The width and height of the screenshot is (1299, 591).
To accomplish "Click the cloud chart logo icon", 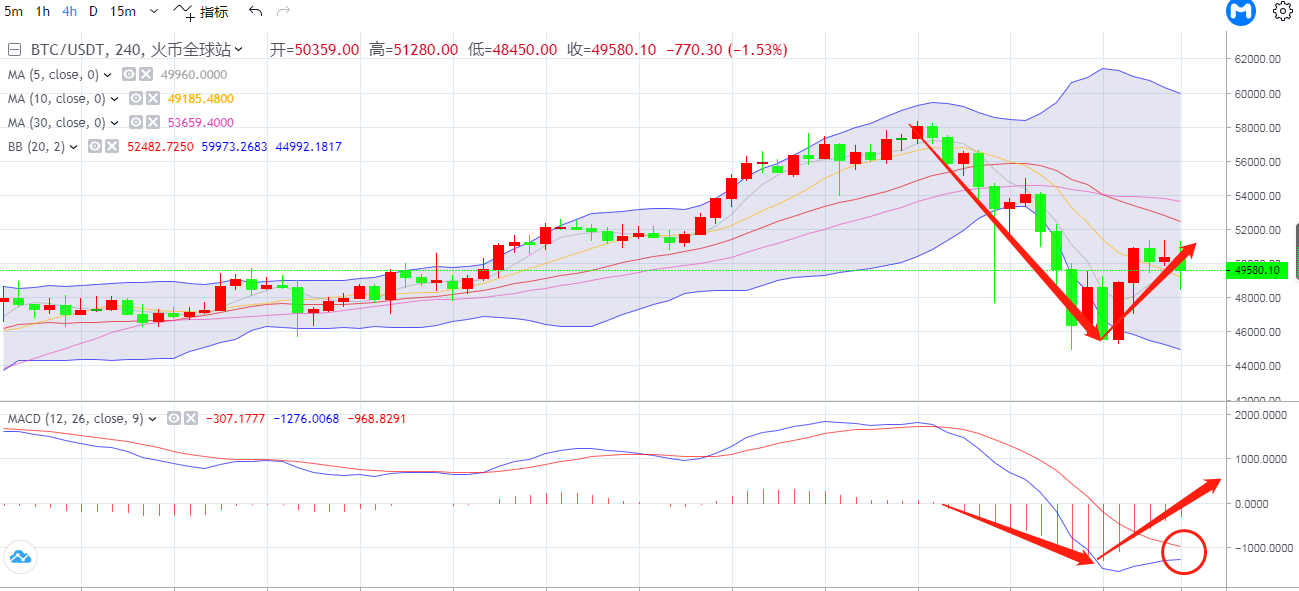I will (20, 557).
